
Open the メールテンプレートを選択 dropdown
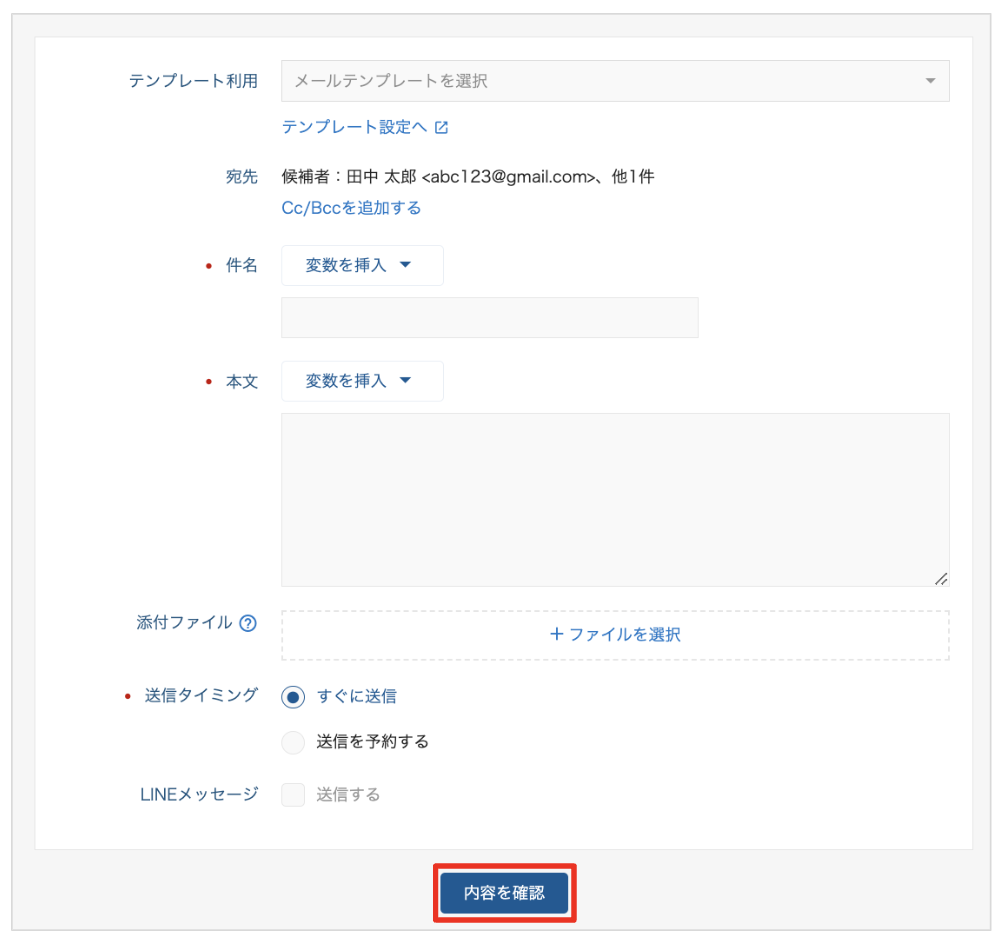tap(600, 81)
